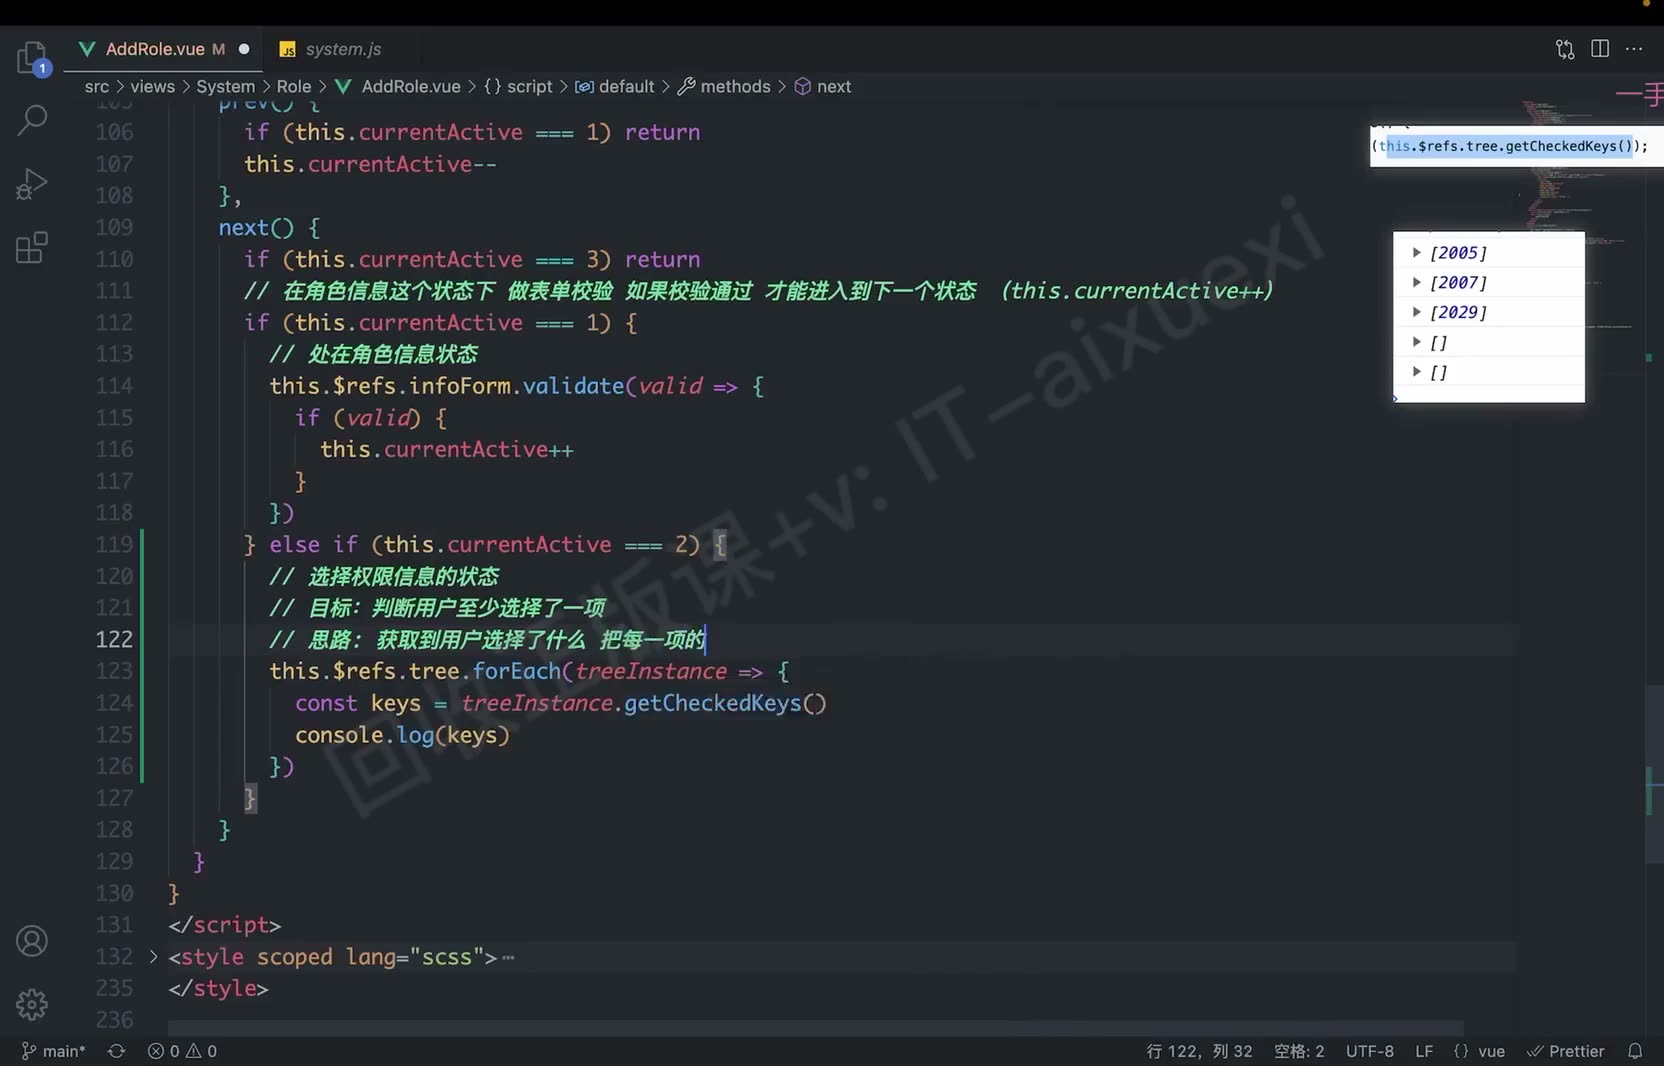Split the editor to the right
Image resolution: width=1664 pixels, height=1066 pixels.
pos(1600,49)
